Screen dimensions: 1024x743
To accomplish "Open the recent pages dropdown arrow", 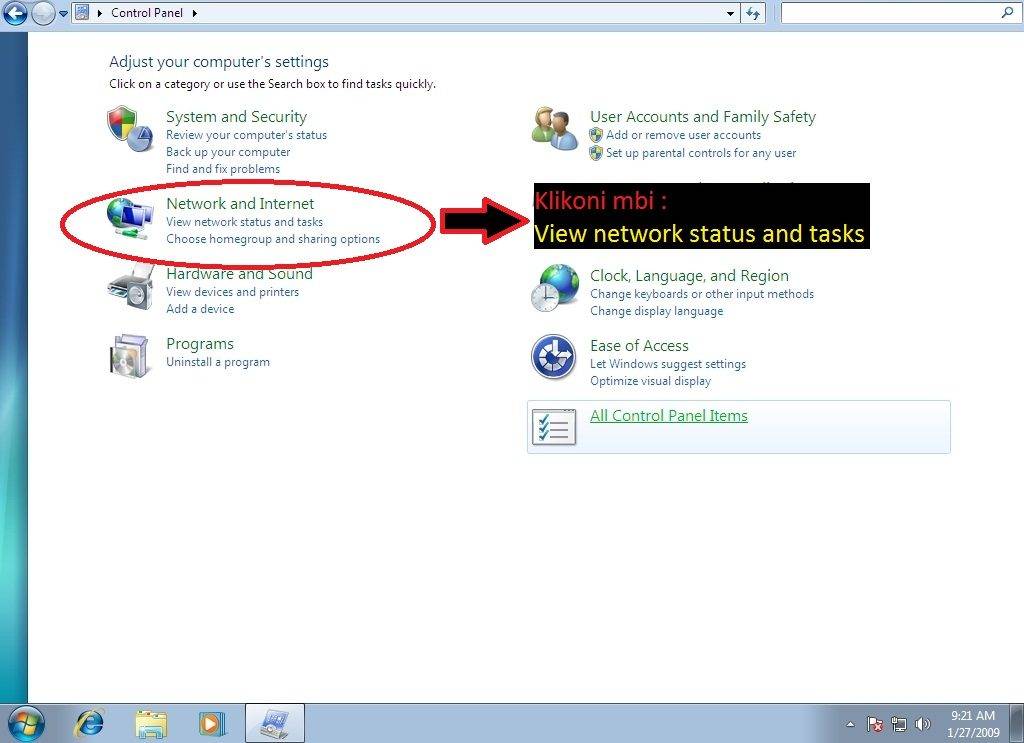I will pos(63,13).
